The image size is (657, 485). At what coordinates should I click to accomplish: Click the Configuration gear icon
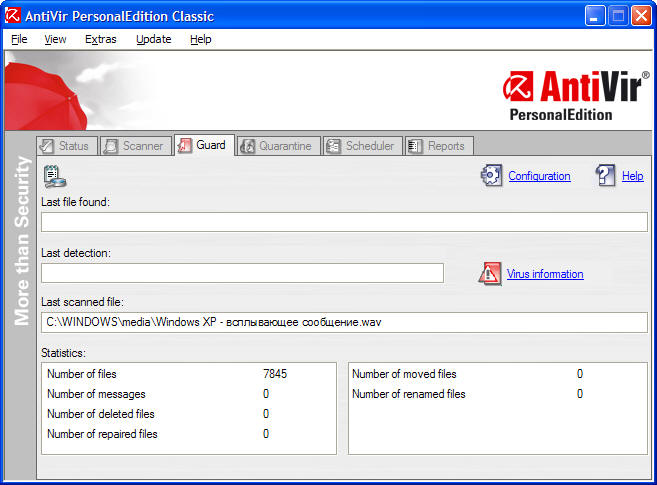tap(491, 175)
